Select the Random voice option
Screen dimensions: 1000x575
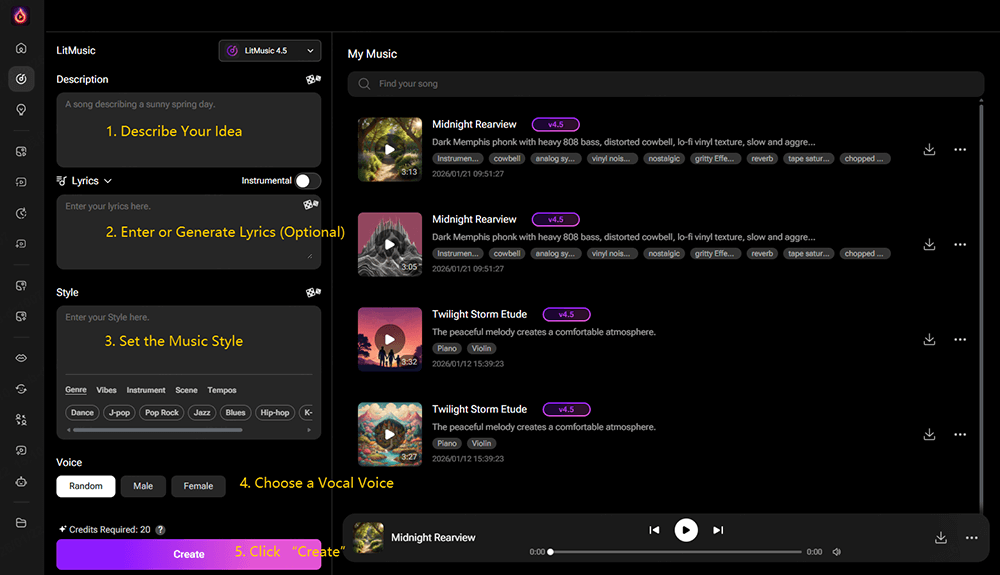tap(85, 486)
